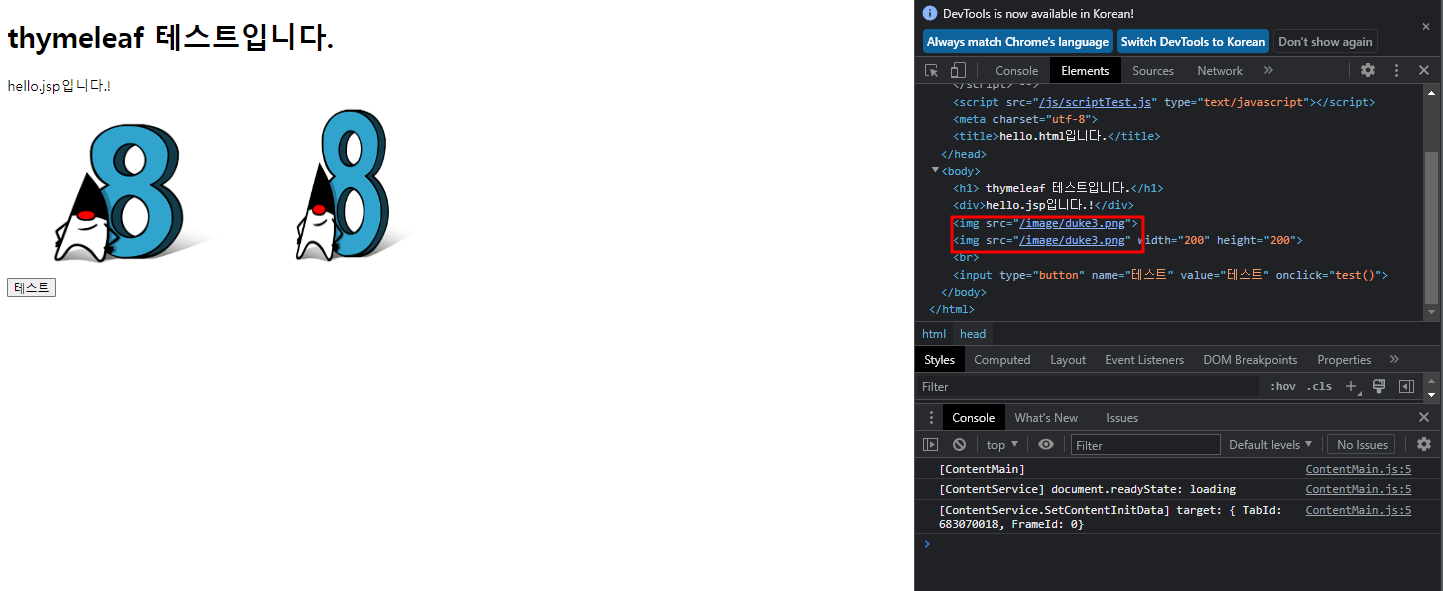This screenshot has width=1443, height=591.
Task: Open DevTools settings gear in top toolbar
Action: click(x=1368, y=70)
